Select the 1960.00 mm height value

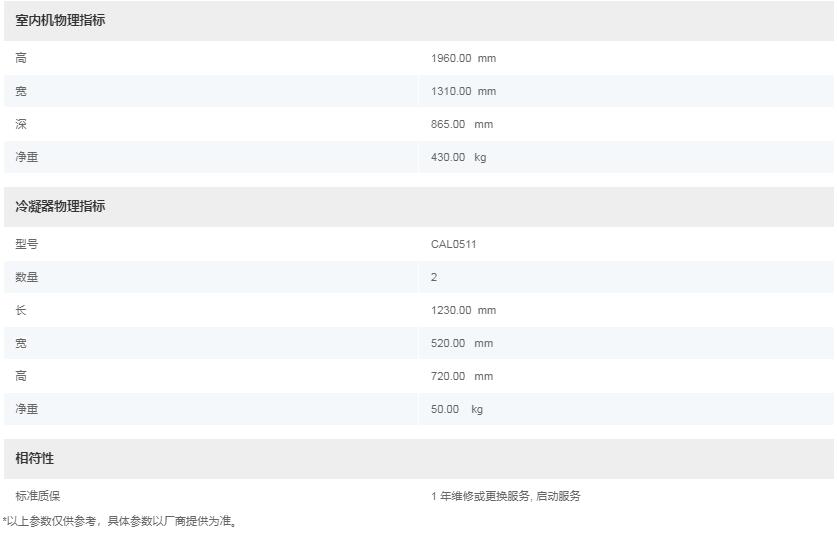463,58
